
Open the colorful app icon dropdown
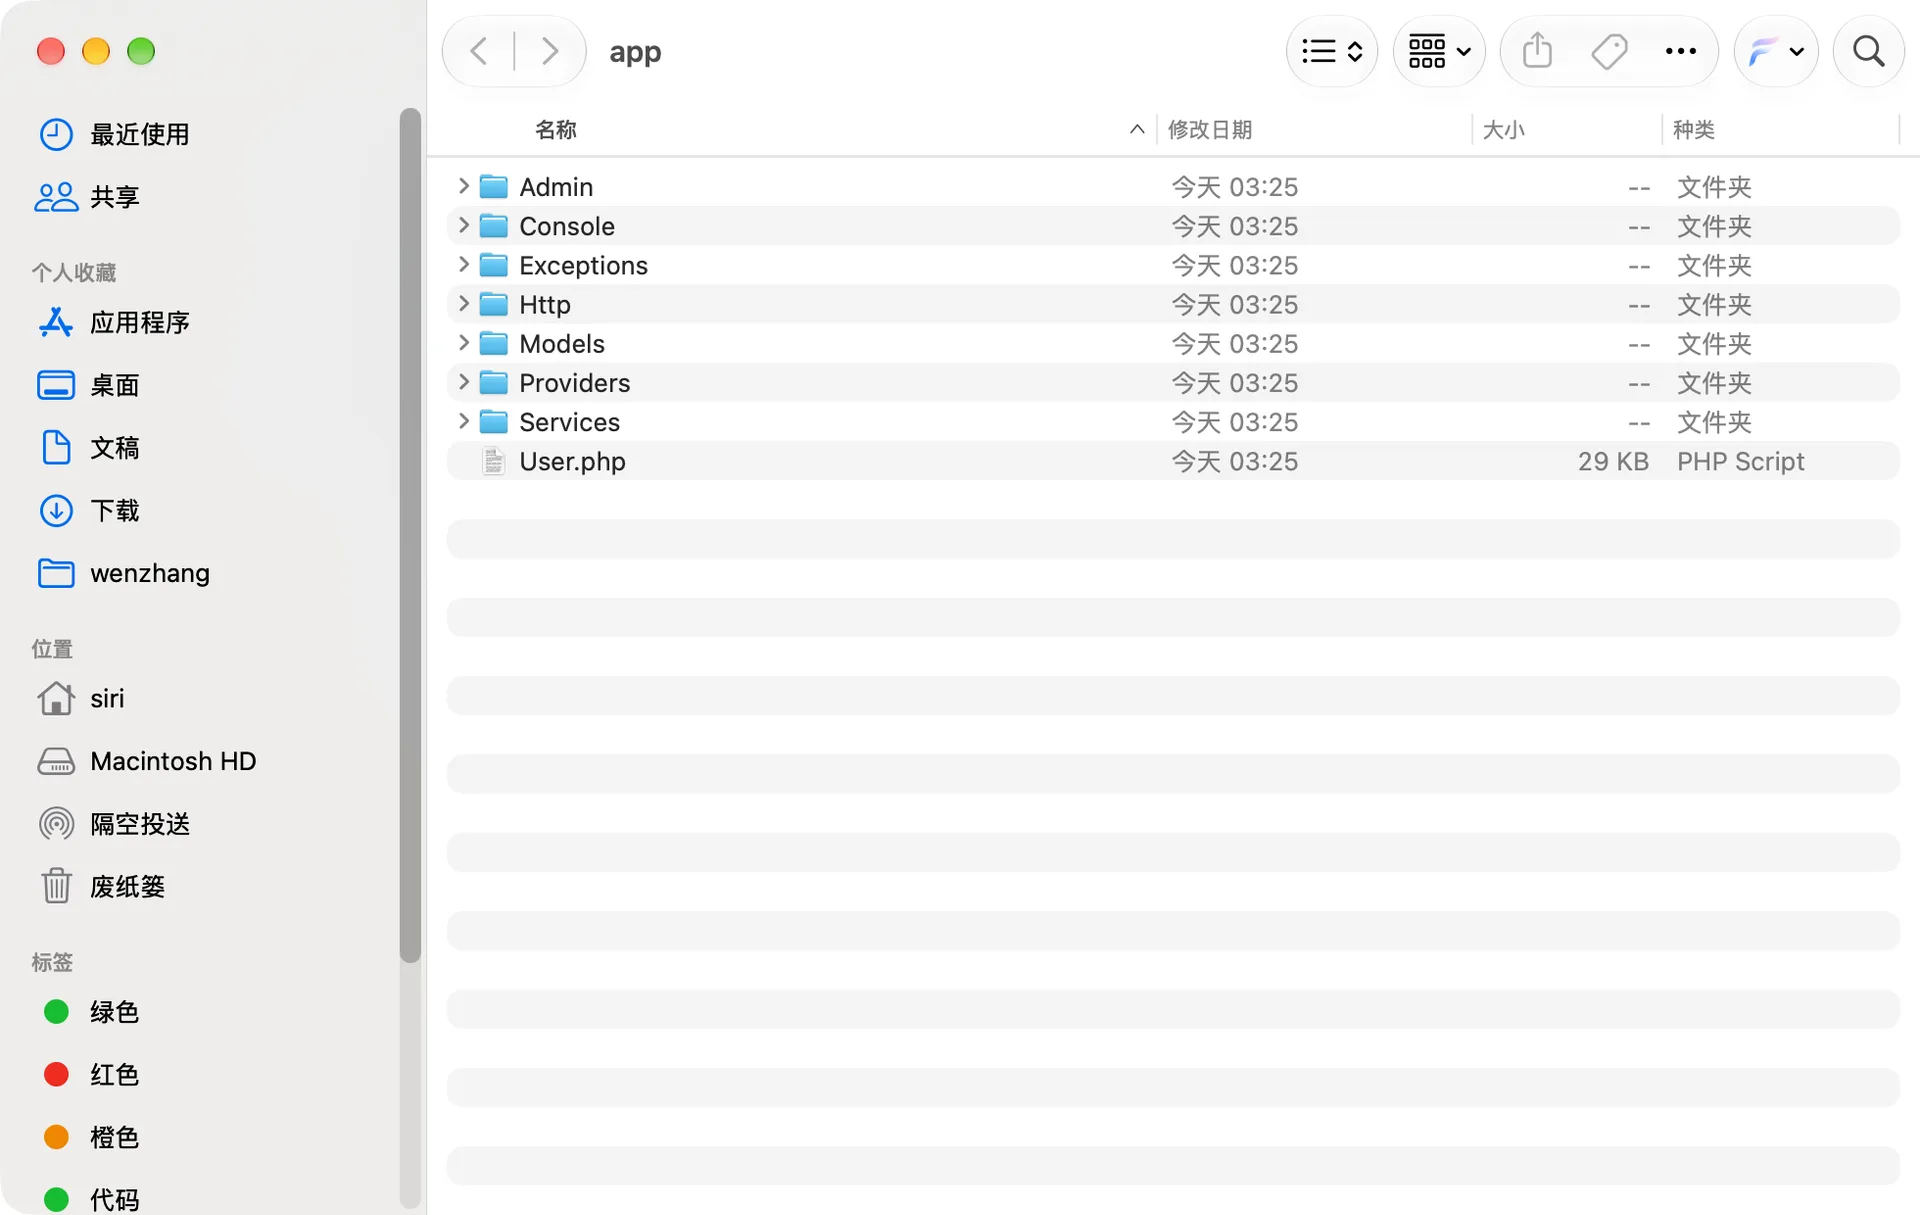tap(1776, 51)
